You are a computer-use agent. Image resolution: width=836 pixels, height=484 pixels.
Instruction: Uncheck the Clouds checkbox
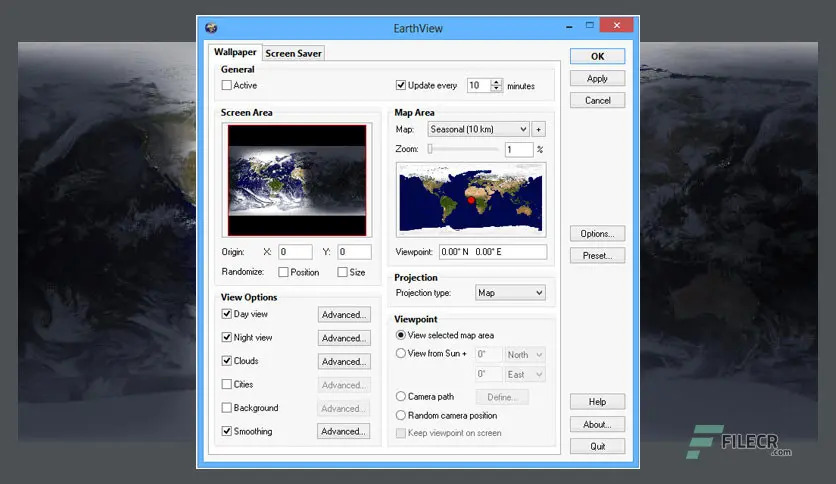(227, 361)
